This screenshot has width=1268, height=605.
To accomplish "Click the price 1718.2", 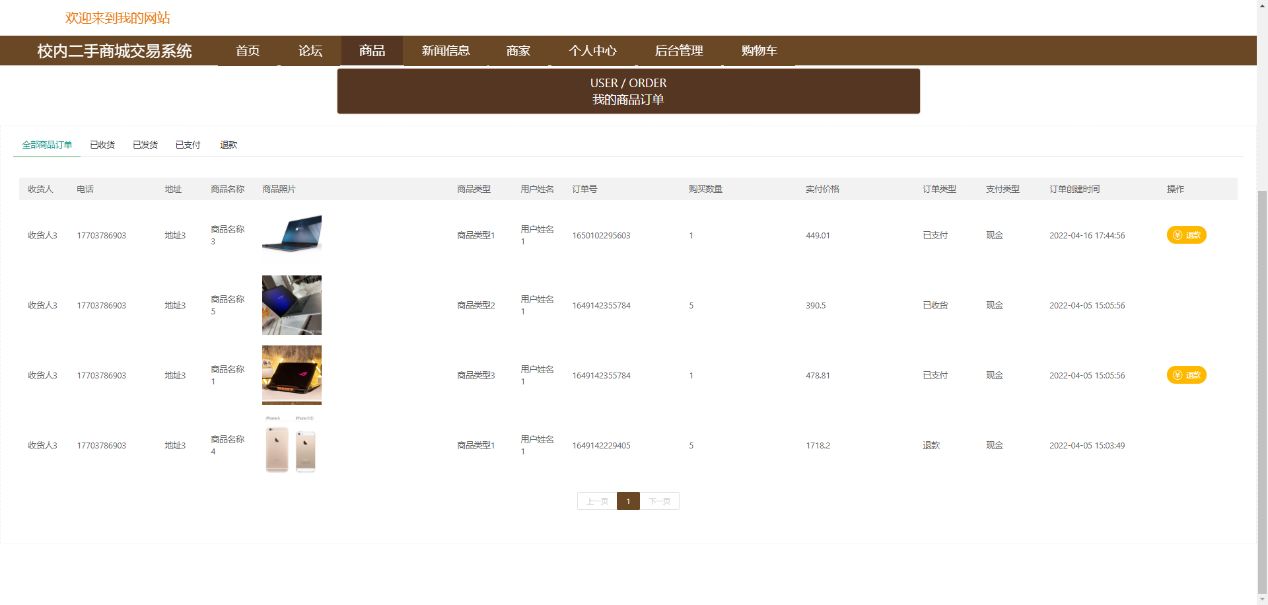I will point(818,446).
